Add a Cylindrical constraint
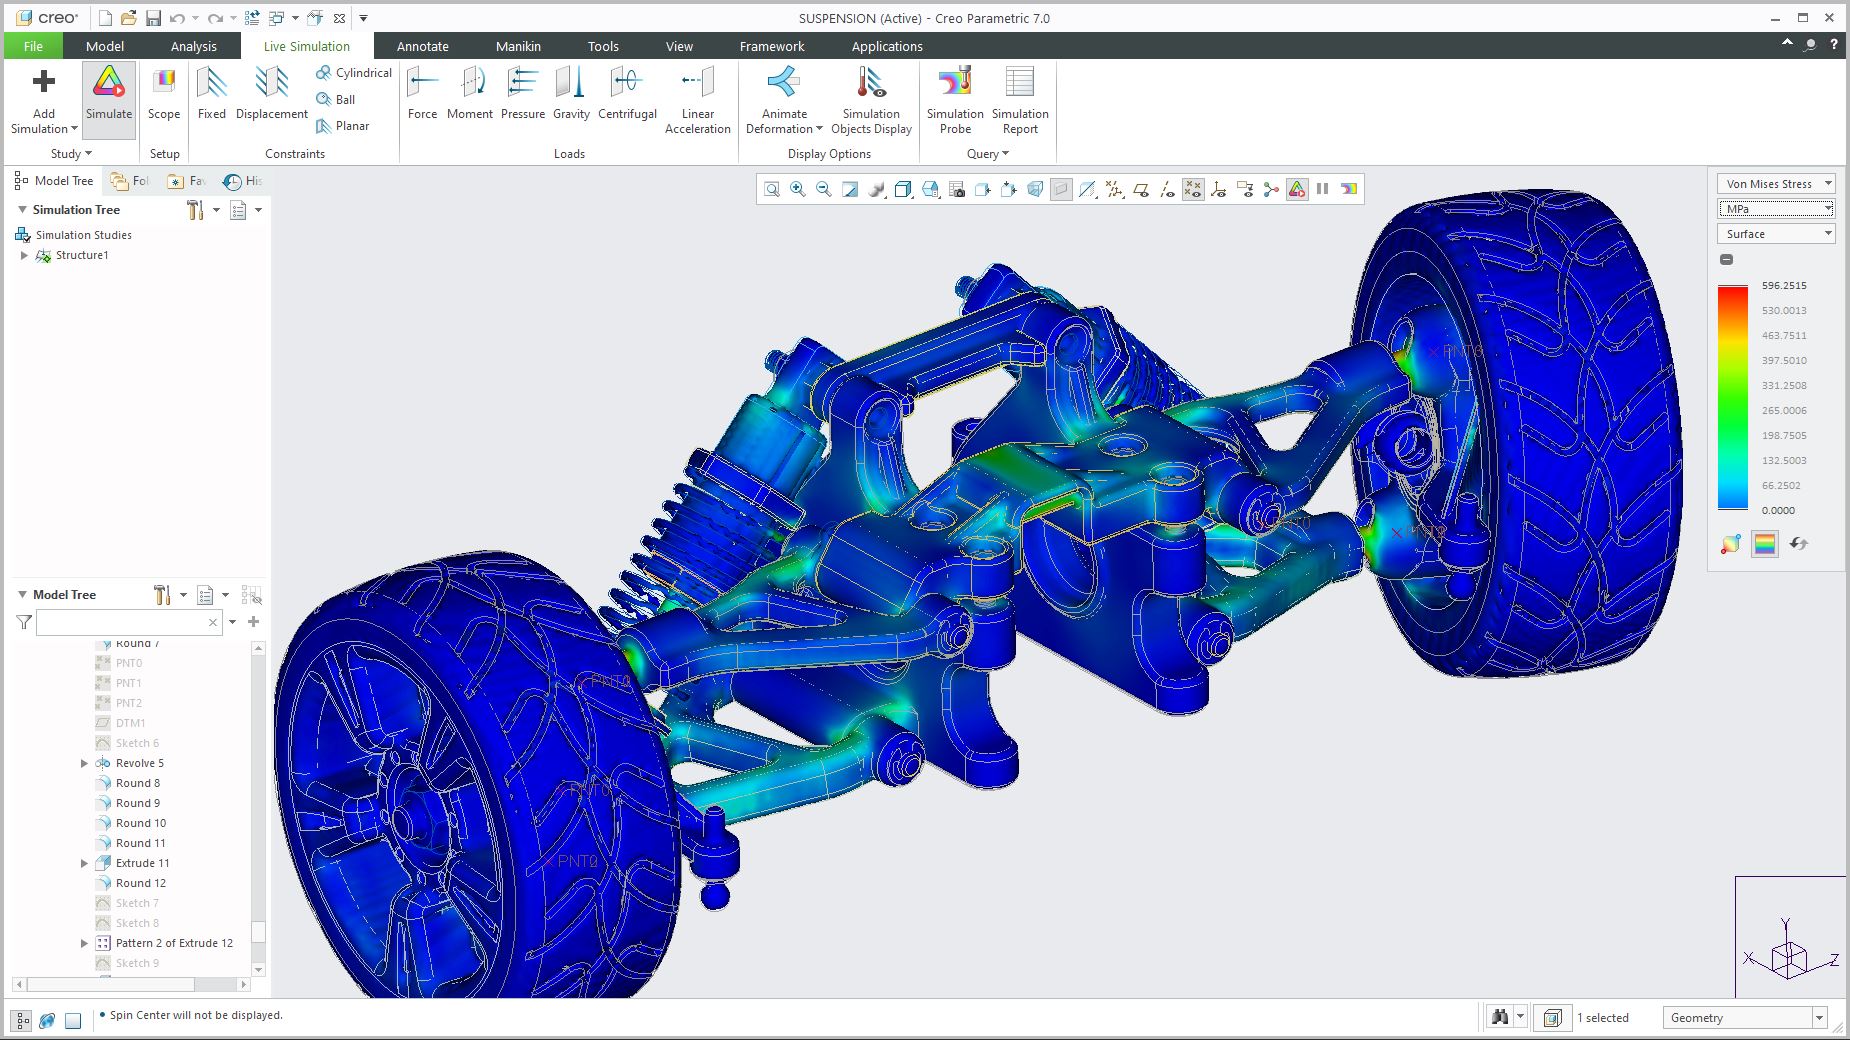1850x1040 pixels. (x=354, y=73)
